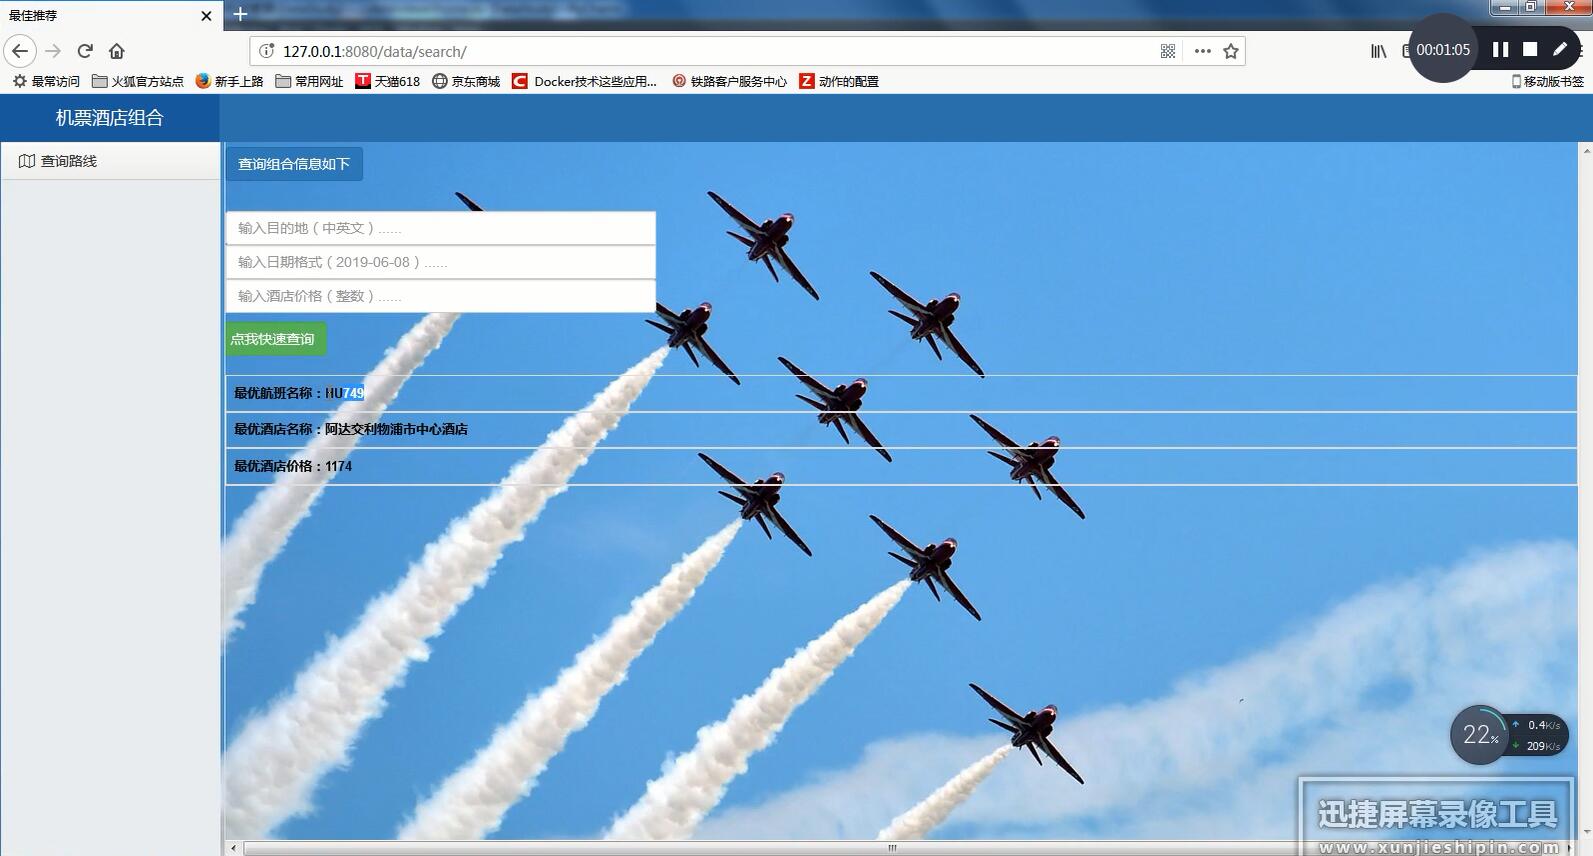1593x856 pixels.
Task: Open page actions three-dot menu
Action: pos(1202,51)
